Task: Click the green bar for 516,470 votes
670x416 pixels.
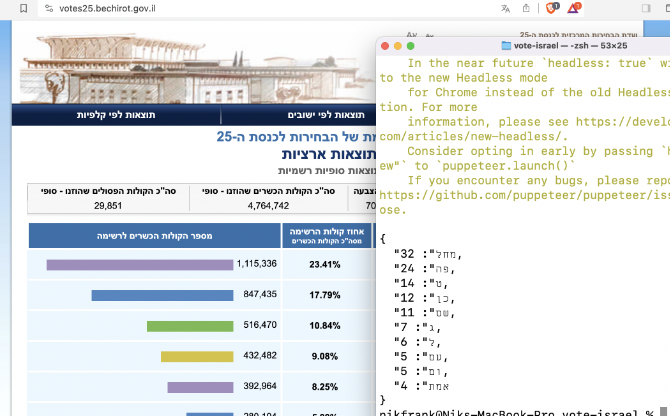Action: tap(190, 326)
